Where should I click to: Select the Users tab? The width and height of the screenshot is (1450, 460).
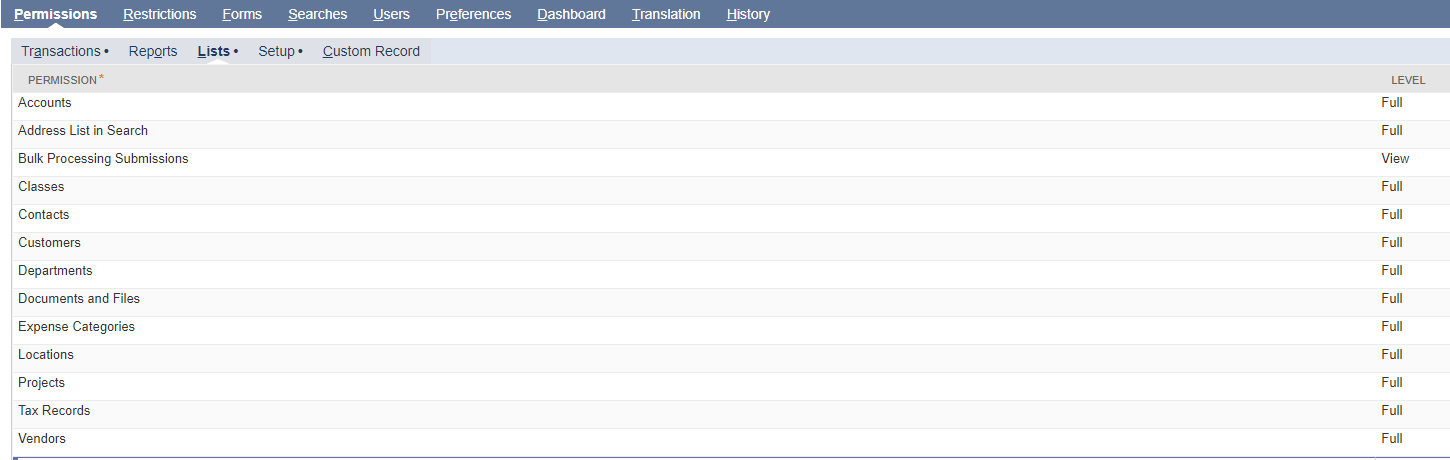[392, 14]
